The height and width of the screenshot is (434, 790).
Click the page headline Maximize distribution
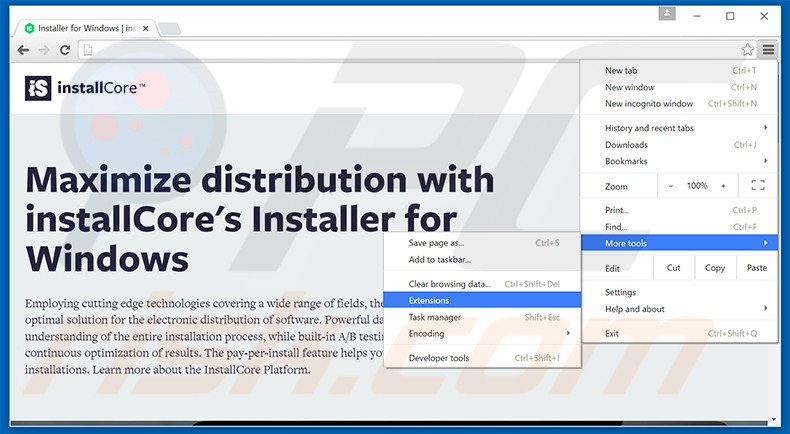coord(259,219)
